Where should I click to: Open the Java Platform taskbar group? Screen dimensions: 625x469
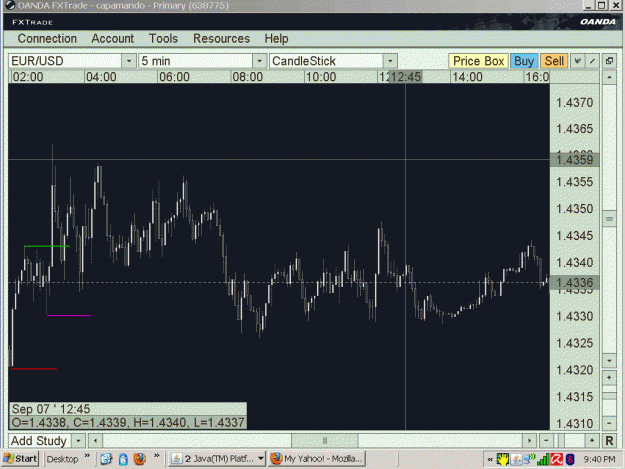point(217,459)
